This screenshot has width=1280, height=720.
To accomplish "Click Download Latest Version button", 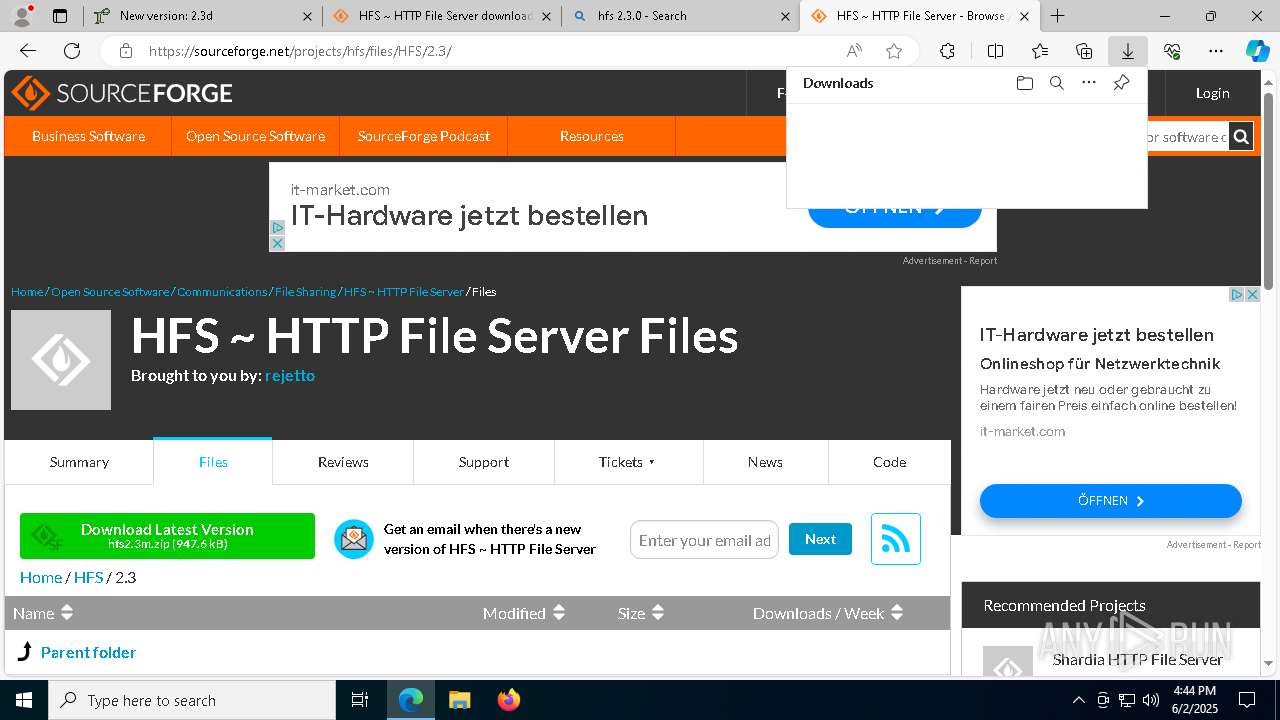I will click(x=167, y=536).
